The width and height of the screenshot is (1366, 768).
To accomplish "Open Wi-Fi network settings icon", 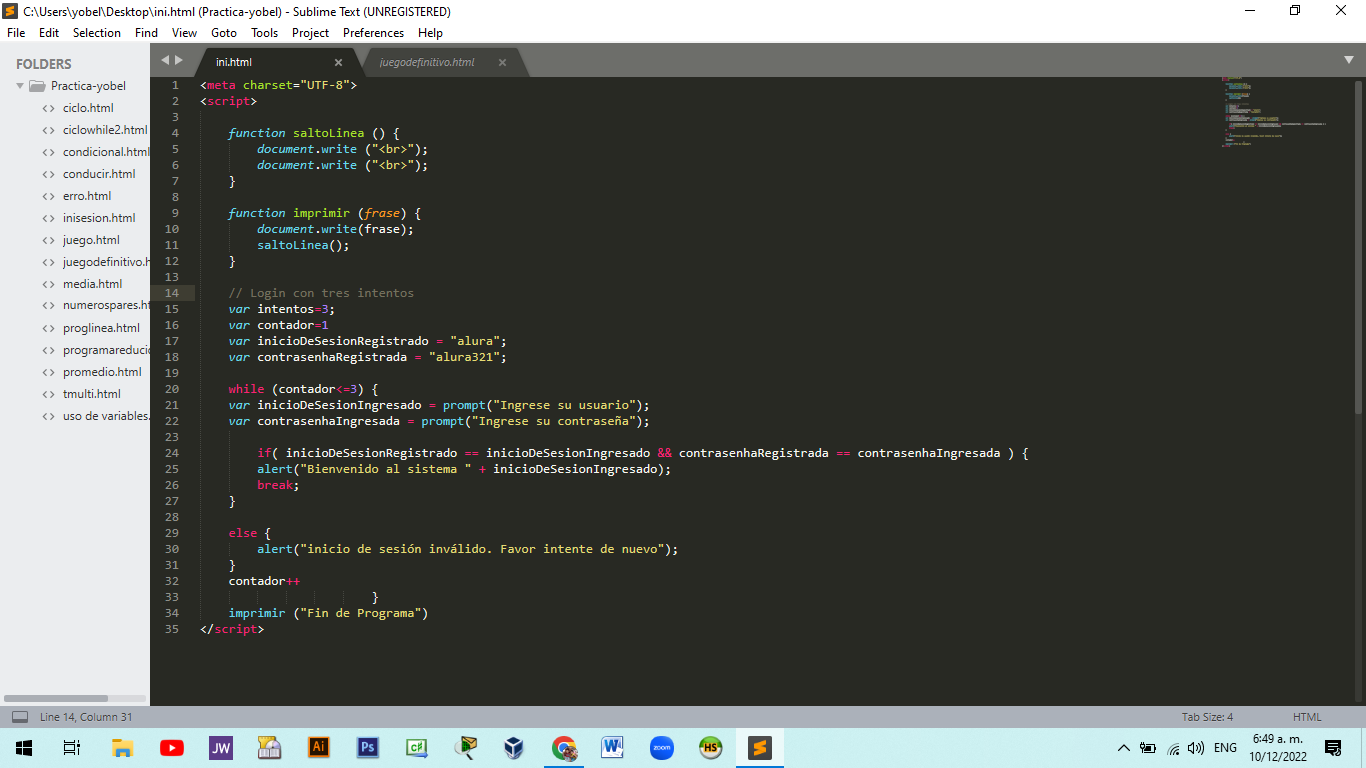I will click(x=1173, y=748).
